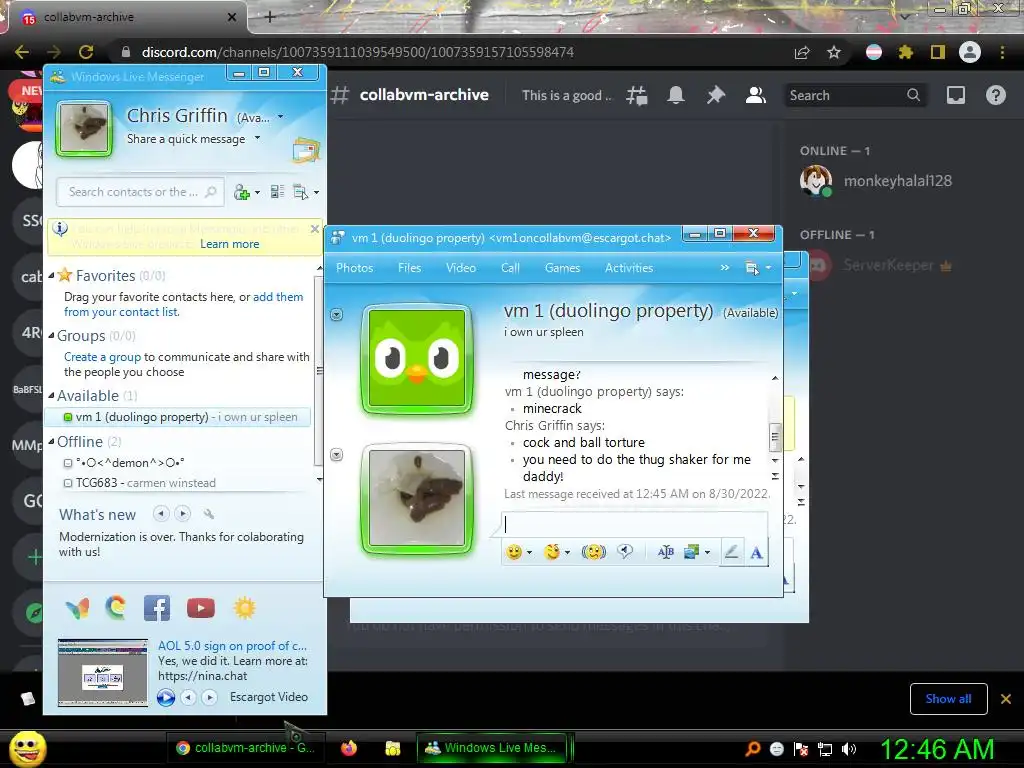1024x768 pixels.
Task: Open a new browser tab
Action: coord(270,17)
